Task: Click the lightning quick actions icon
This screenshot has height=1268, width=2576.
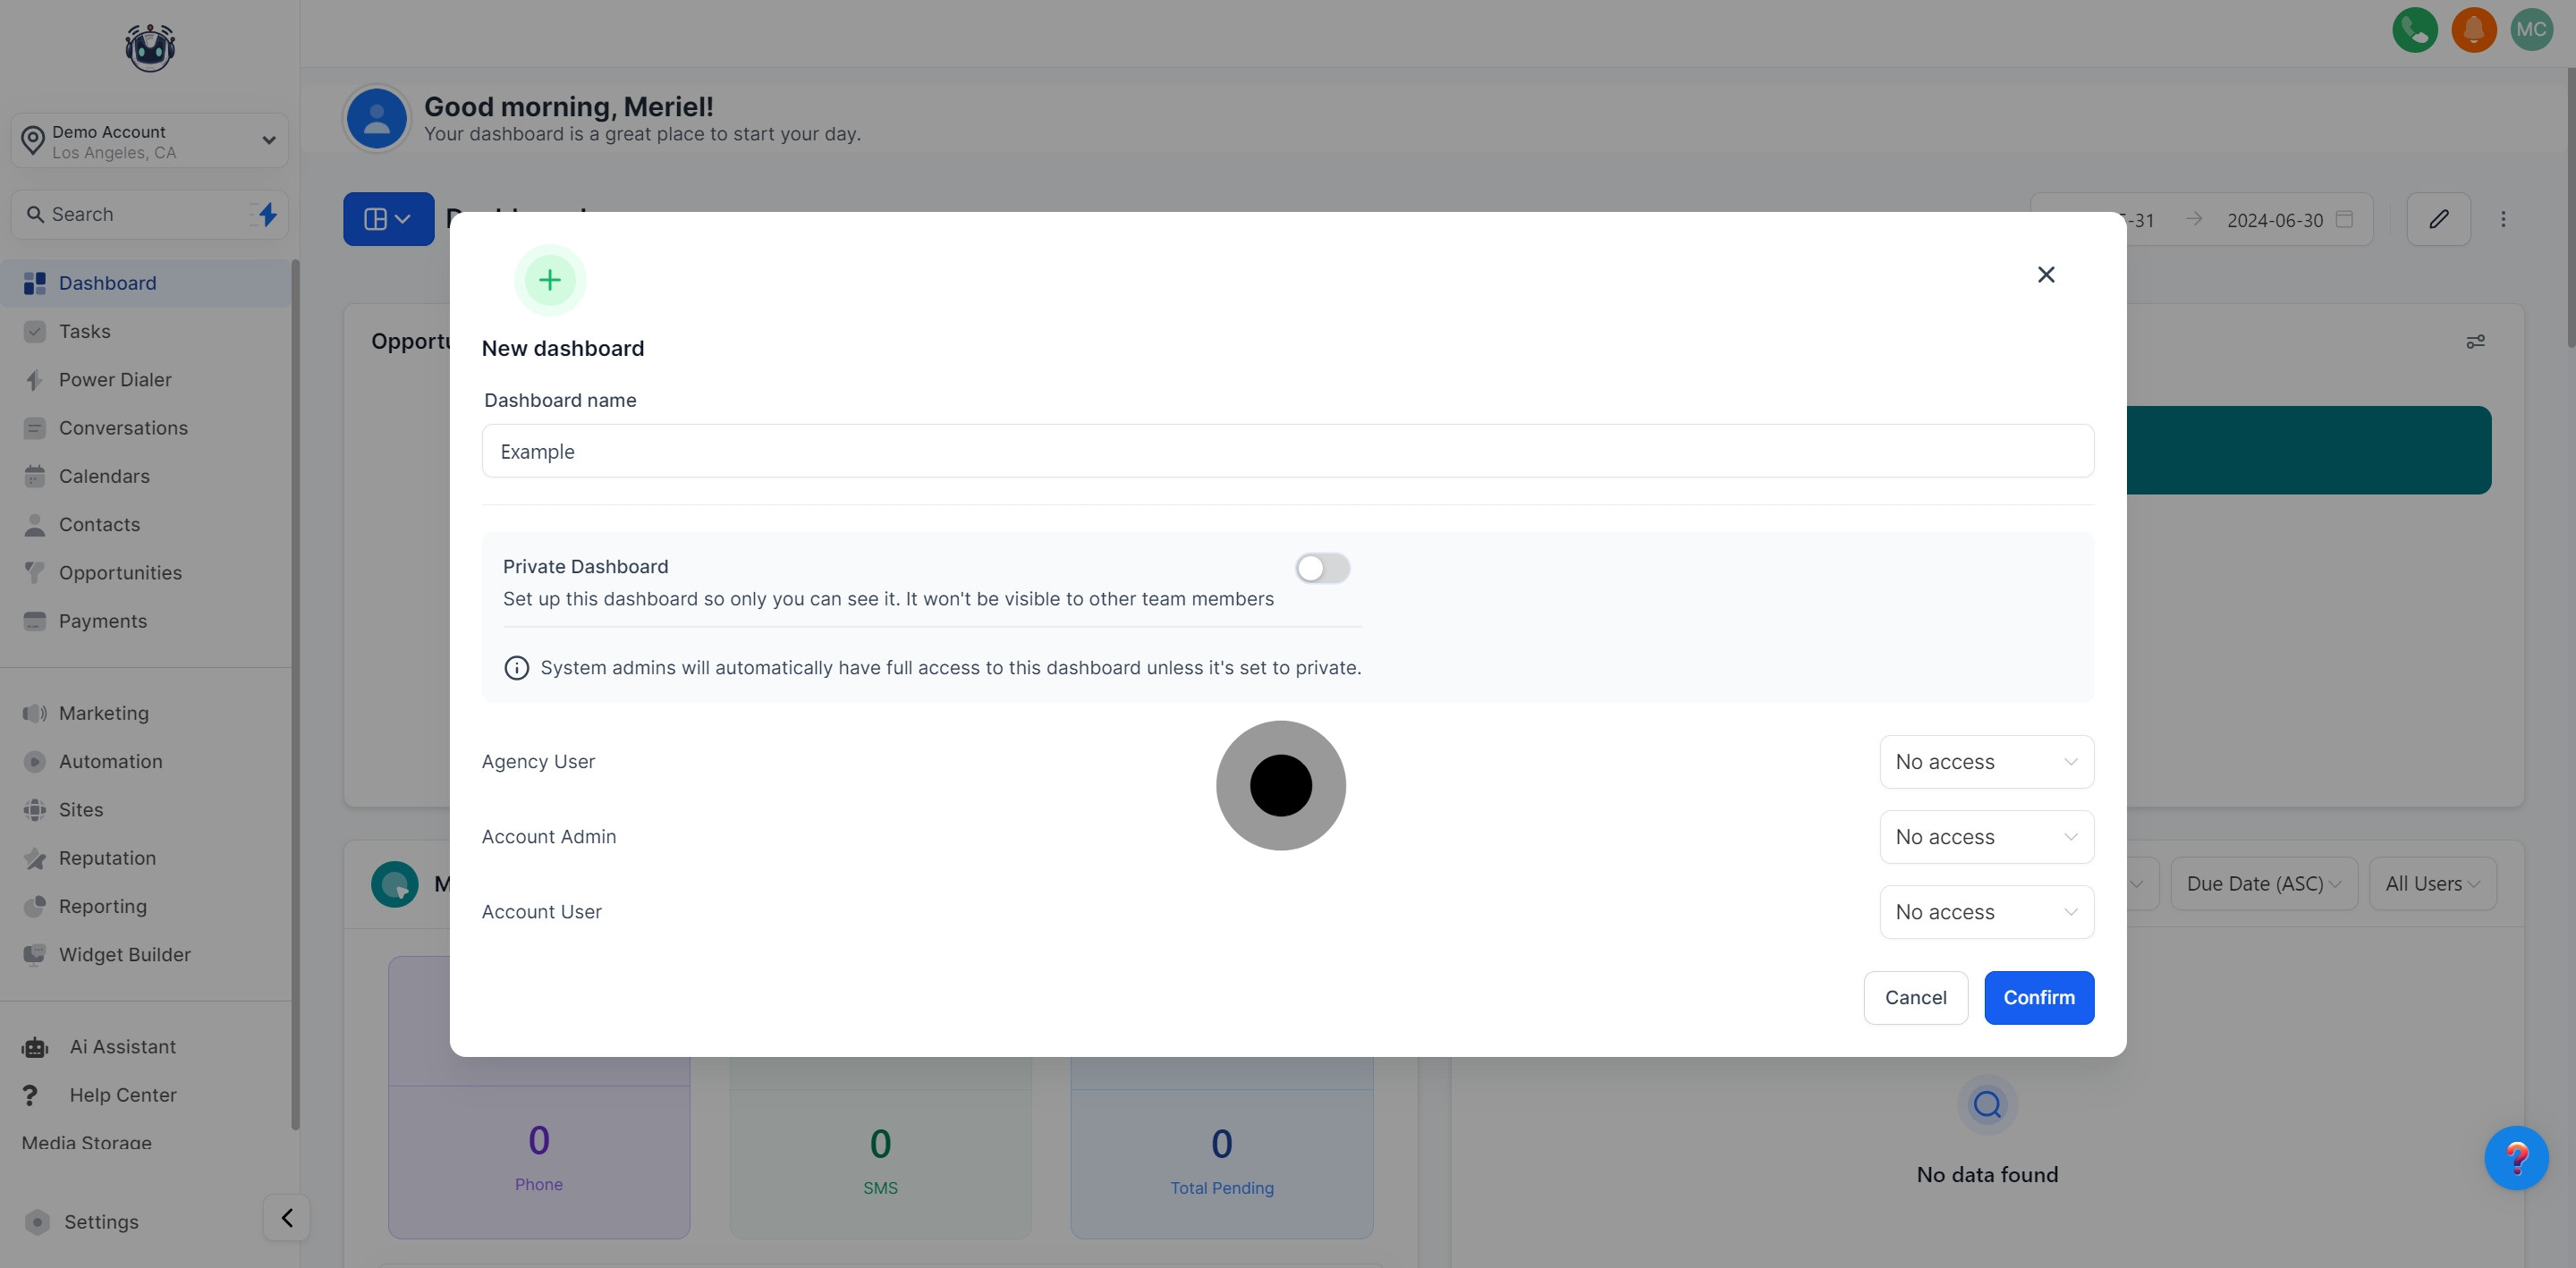Action: click(x=267, y=214)
